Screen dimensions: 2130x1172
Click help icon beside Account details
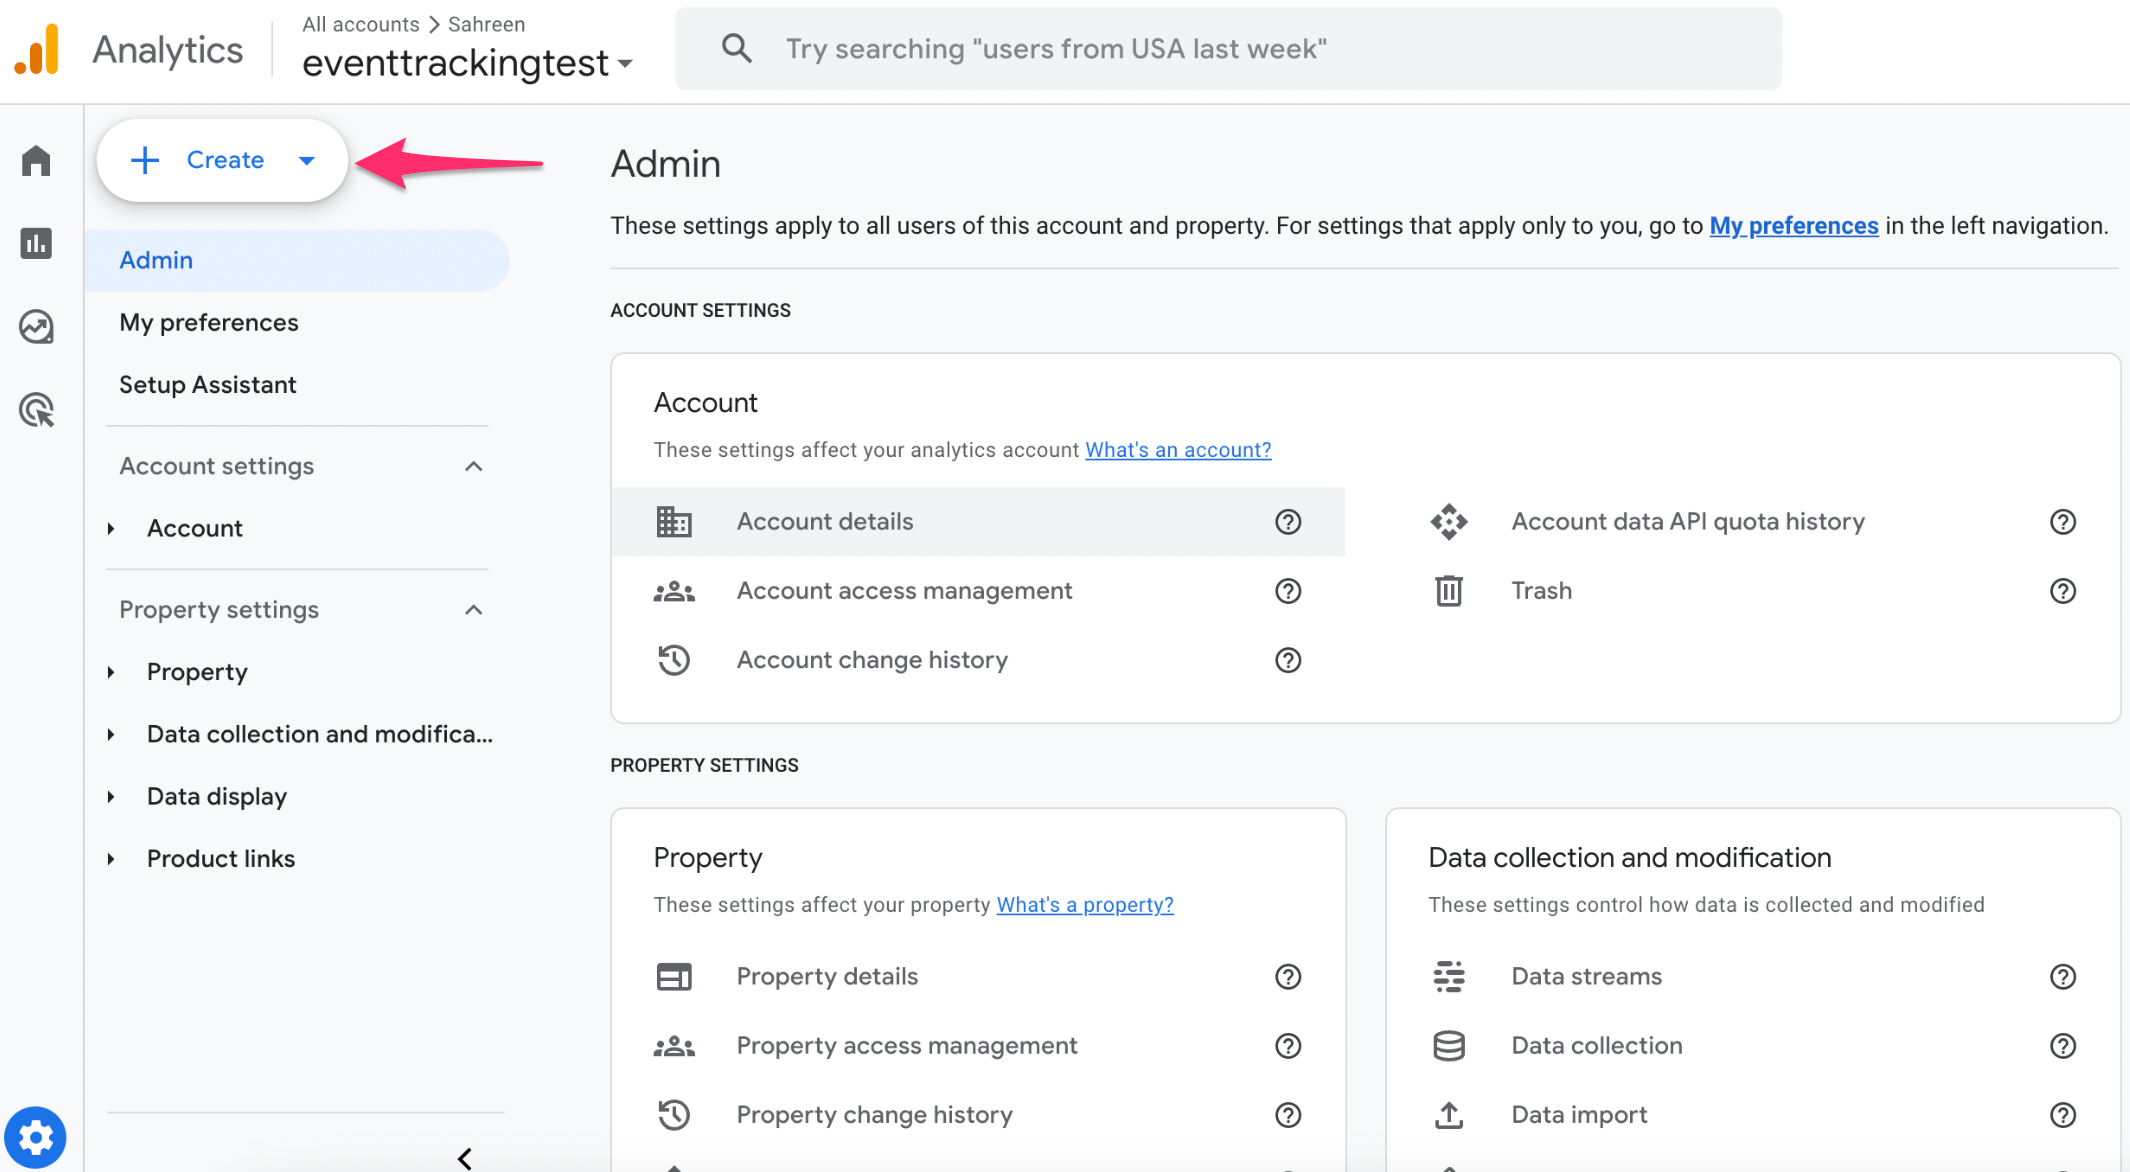pos(1288,522)
